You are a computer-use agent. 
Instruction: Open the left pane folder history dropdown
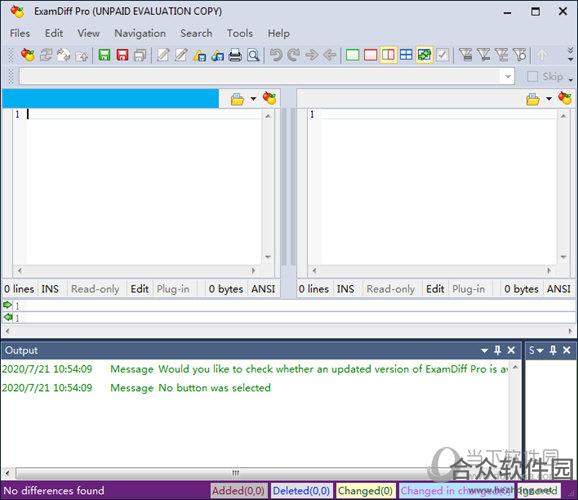[253, 99]
